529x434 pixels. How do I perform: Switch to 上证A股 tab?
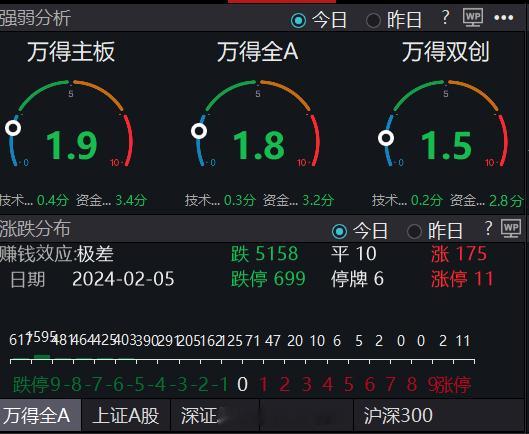[126, 415]
